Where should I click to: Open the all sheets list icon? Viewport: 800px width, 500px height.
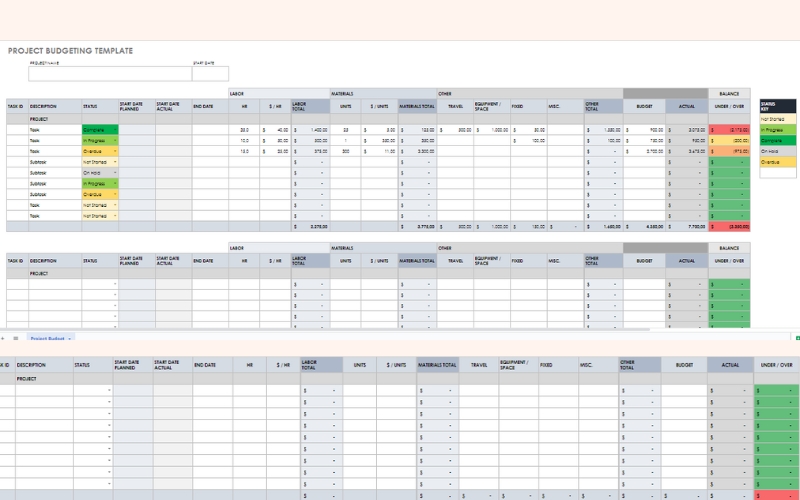coord(16,338)
